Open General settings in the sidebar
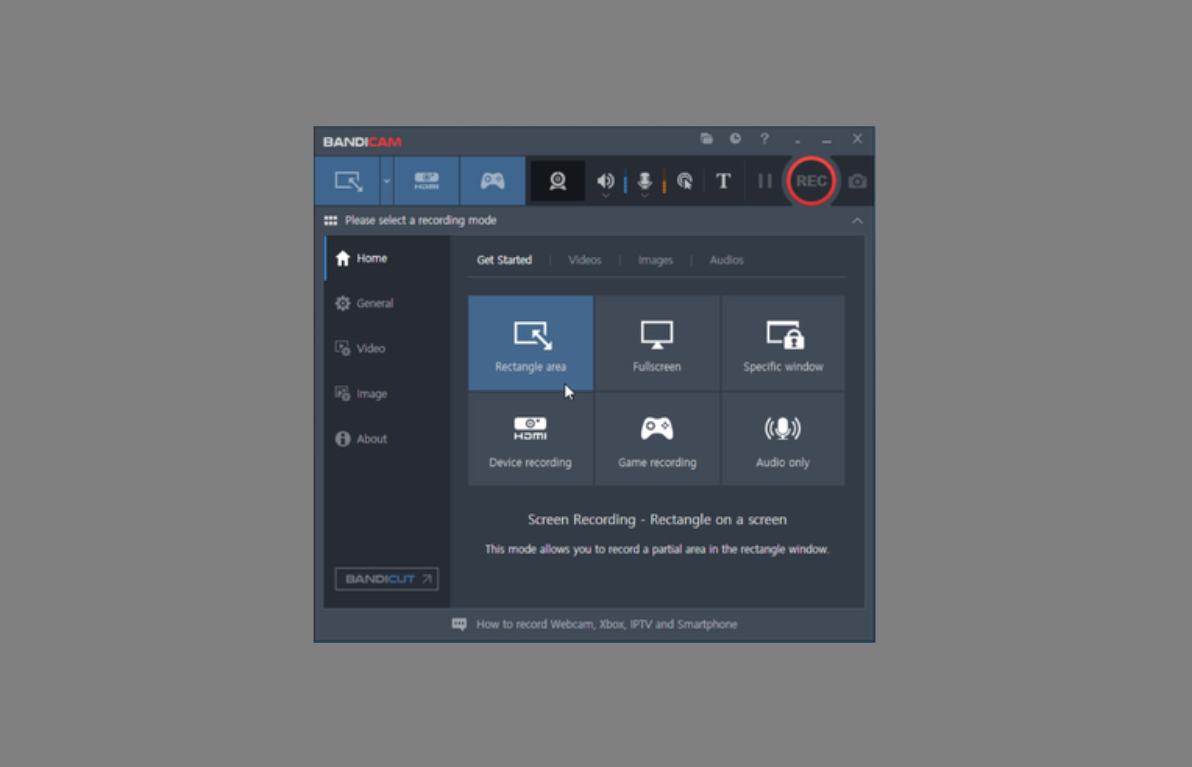Image resolution: width=1192 pixels, height=767 pixels. 388,303
